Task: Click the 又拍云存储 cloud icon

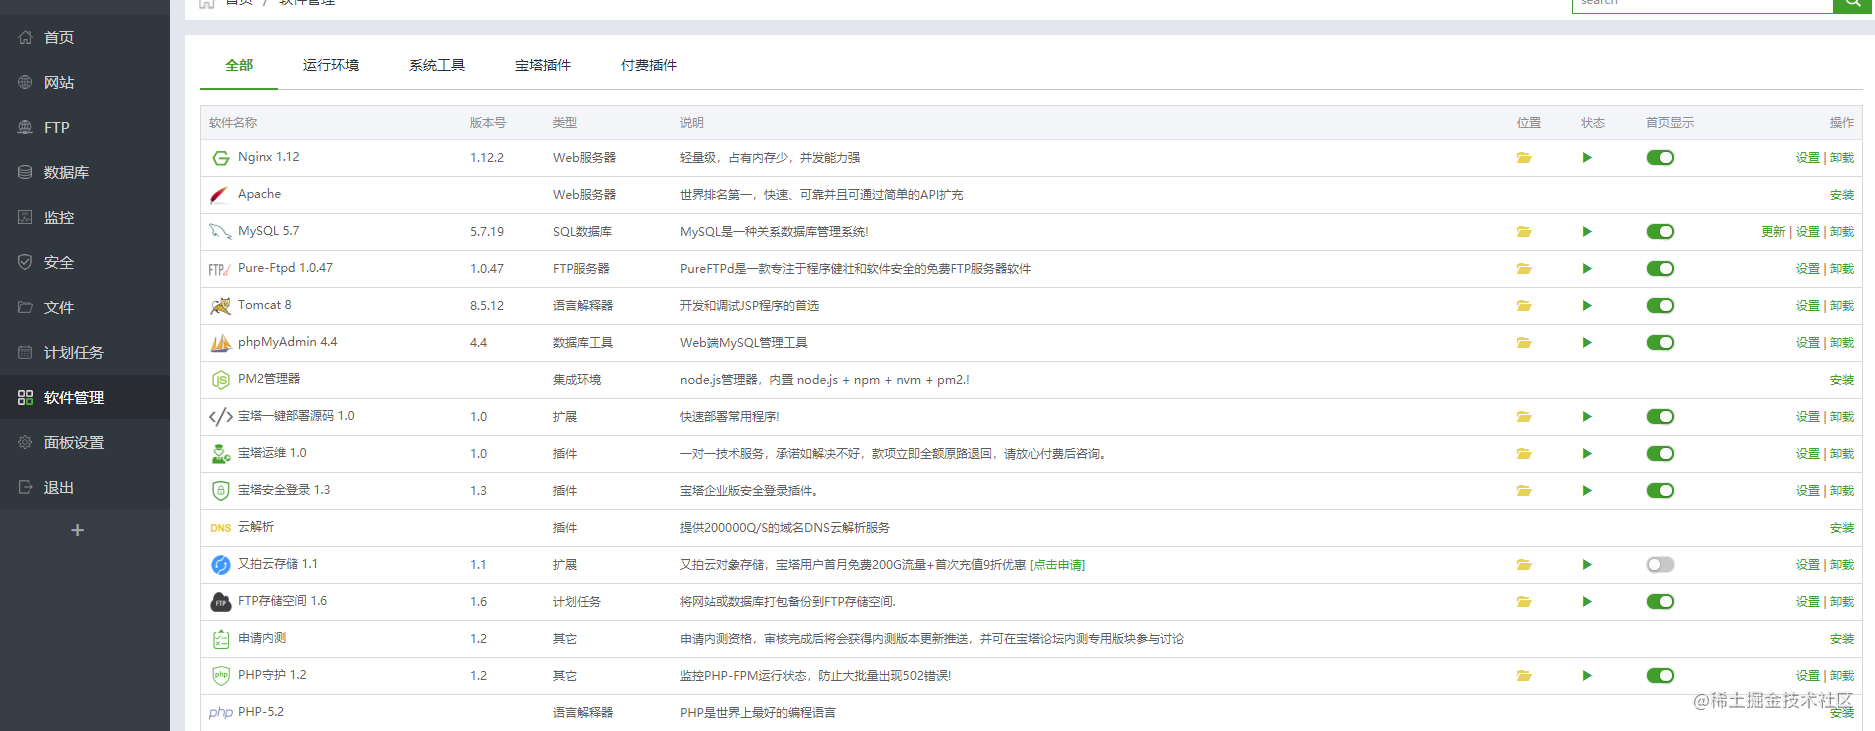Action: tap(220, 565)
